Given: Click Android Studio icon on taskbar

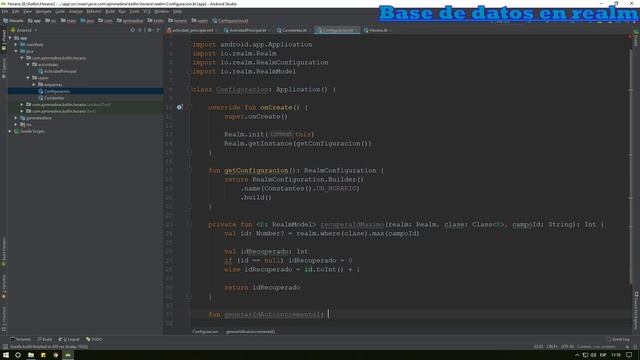Looking at the screenshot, I should tap(68, 355).
